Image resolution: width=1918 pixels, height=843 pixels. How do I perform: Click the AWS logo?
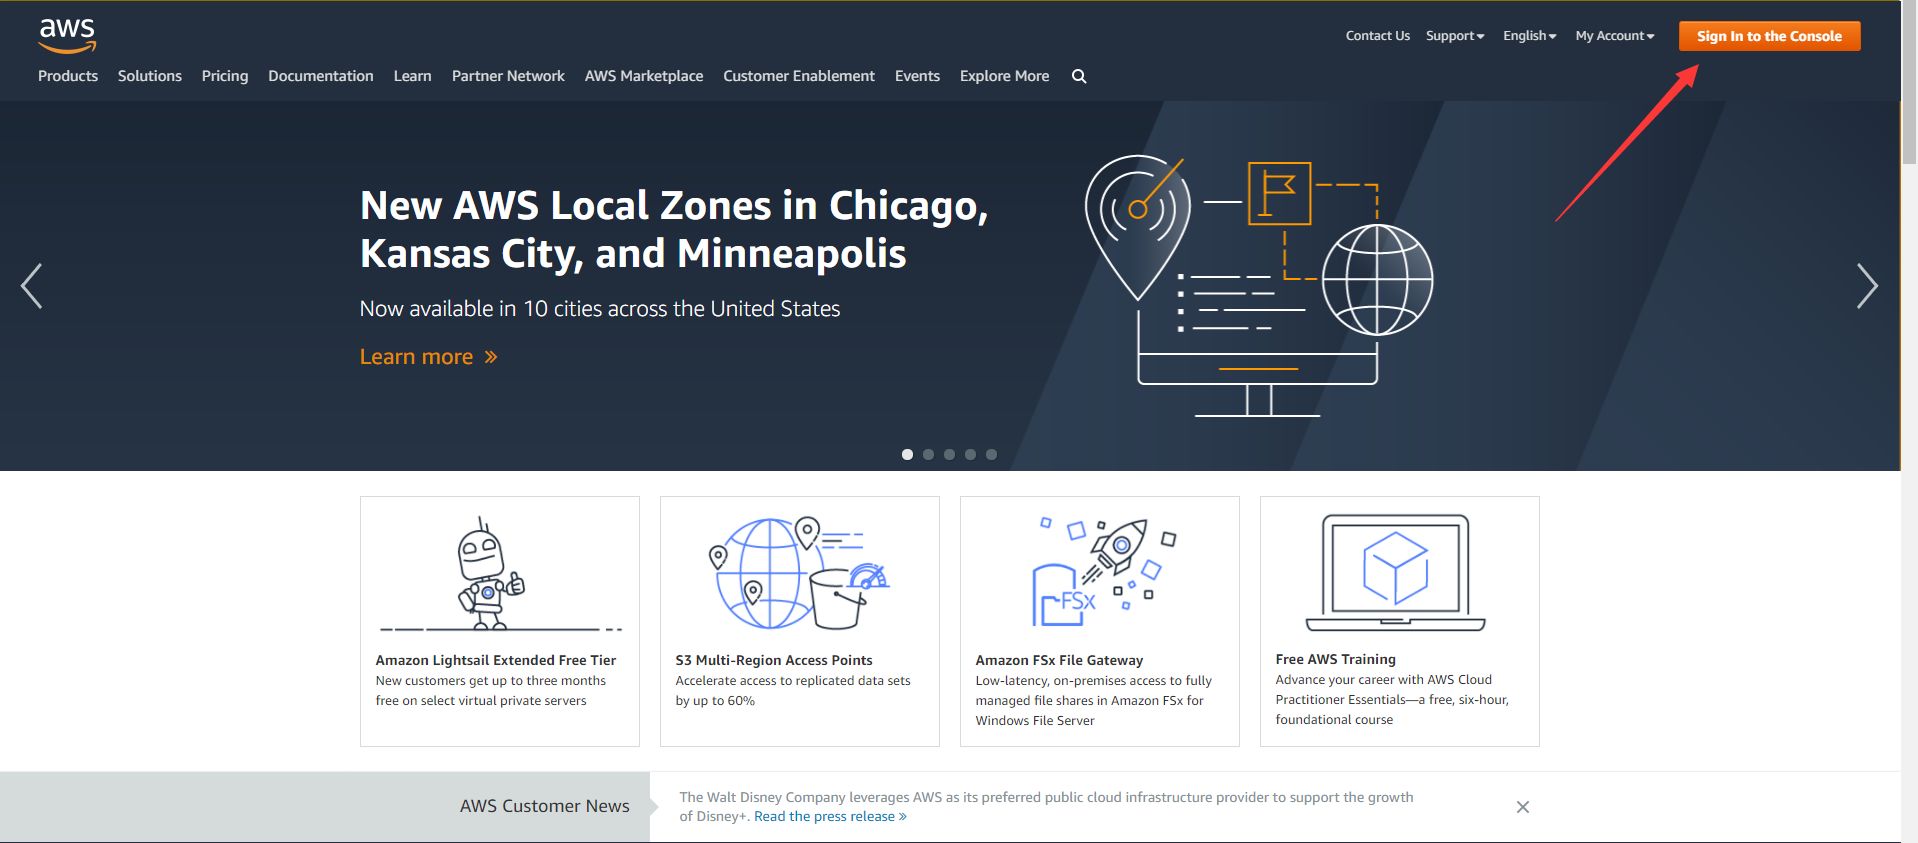pyautogui.click(x=68, y=35)
